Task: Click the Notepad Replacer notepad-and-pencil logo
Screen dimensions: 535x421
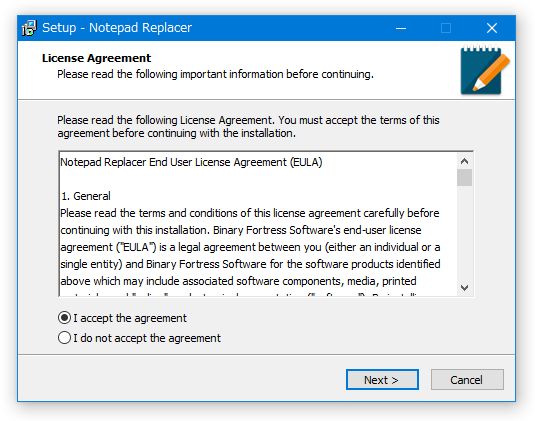Action: point(485,69)
